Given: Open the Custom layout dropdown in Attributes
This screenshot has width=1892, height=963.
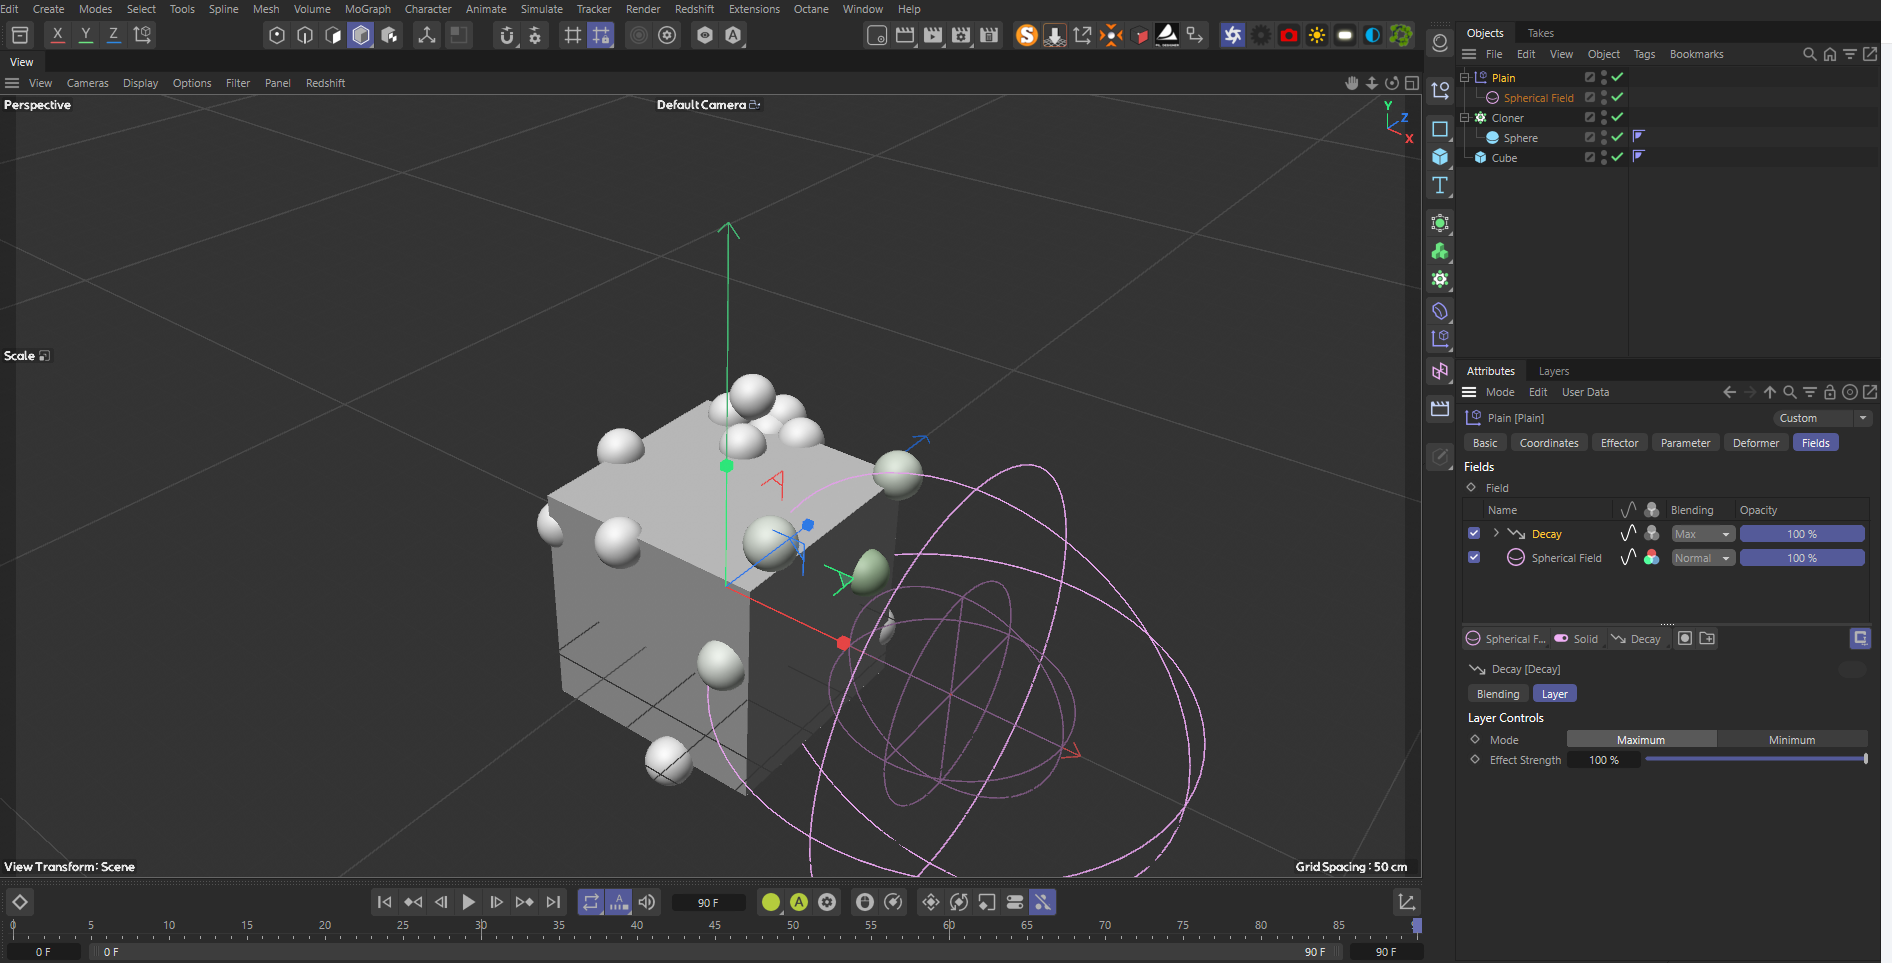Looking at the screenshot, I should point(1822,418).
